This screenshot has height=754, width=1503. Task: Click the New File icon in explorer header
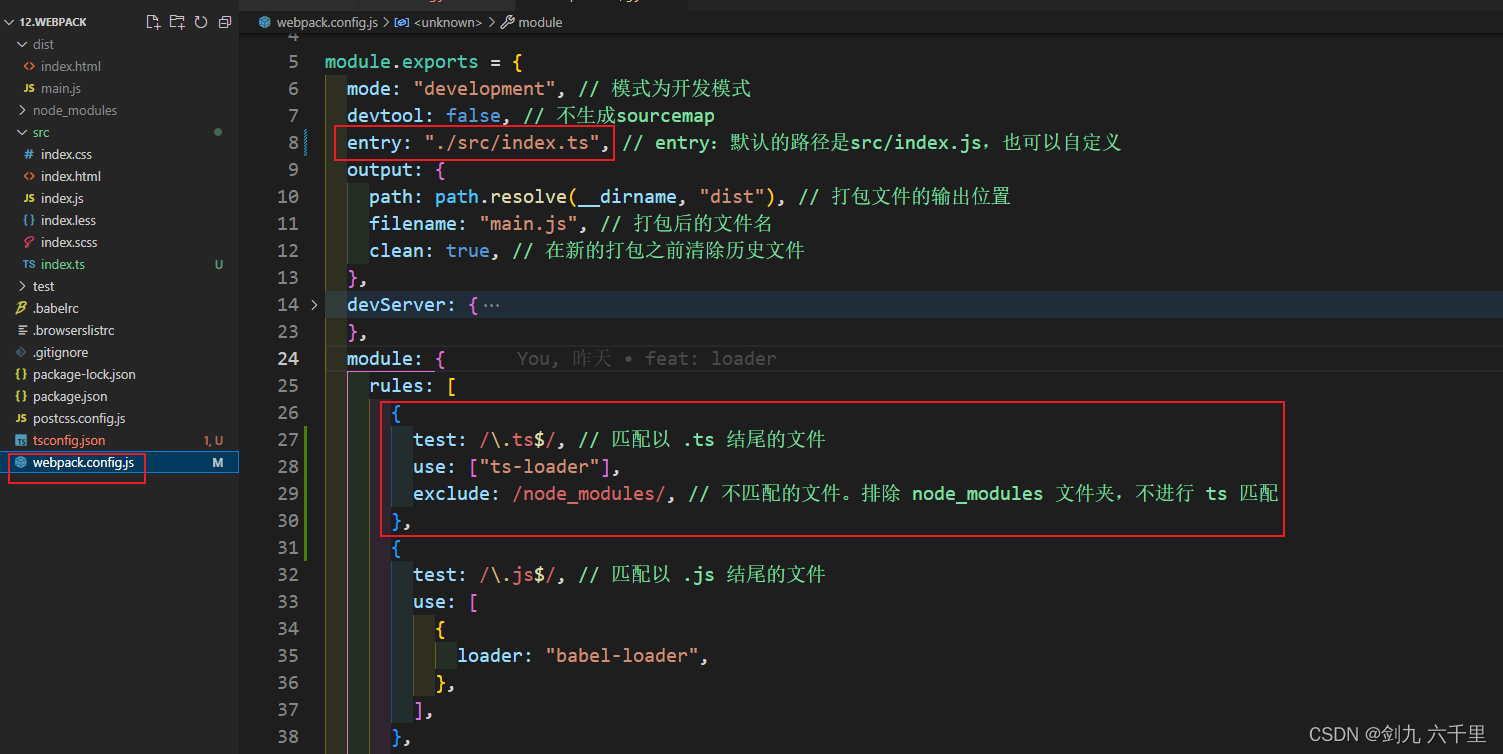153,22
